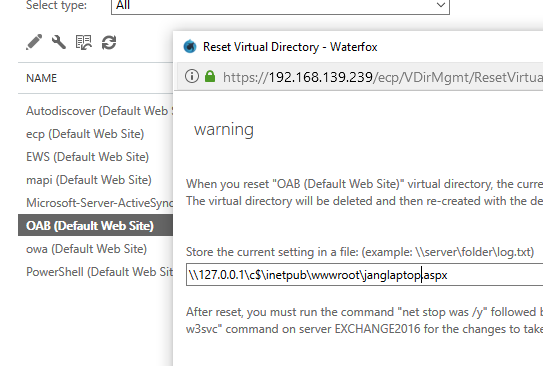The height and width of the screenshot is (366, 543).
Task: Select OAB (Default Web Site) row
Action: point(96,225)
